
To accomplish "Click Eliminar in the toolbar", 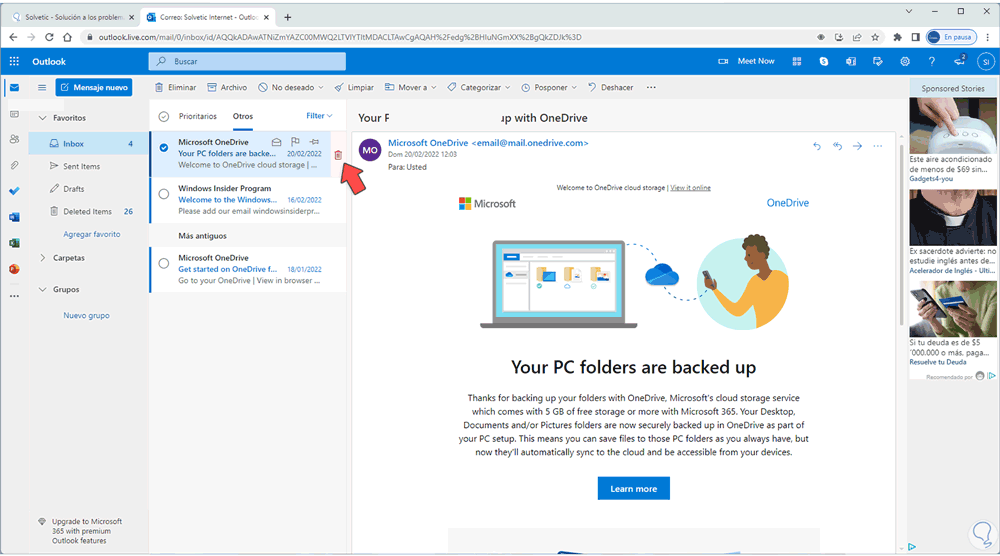I will click(175, 87).
